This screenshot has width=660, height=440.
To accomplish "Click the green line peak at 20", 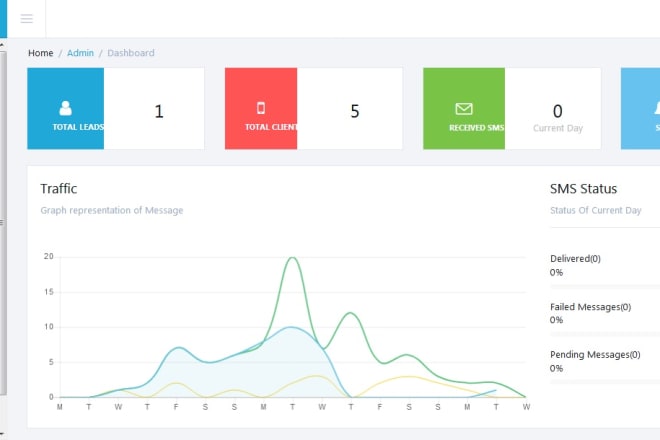I will point(293,258).
